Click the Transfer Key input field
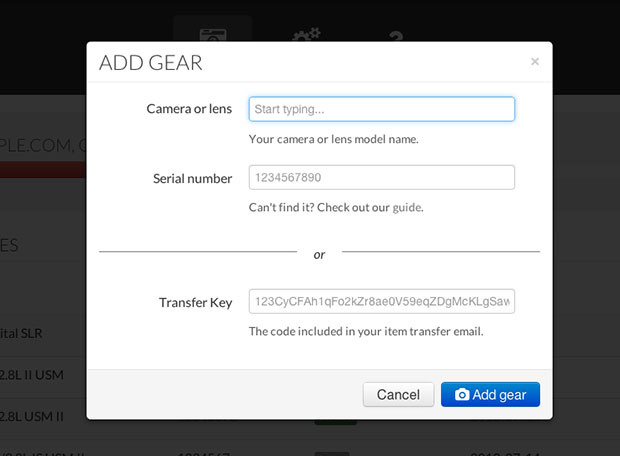This screenshot has width=620, height=456. pos(382,301)
